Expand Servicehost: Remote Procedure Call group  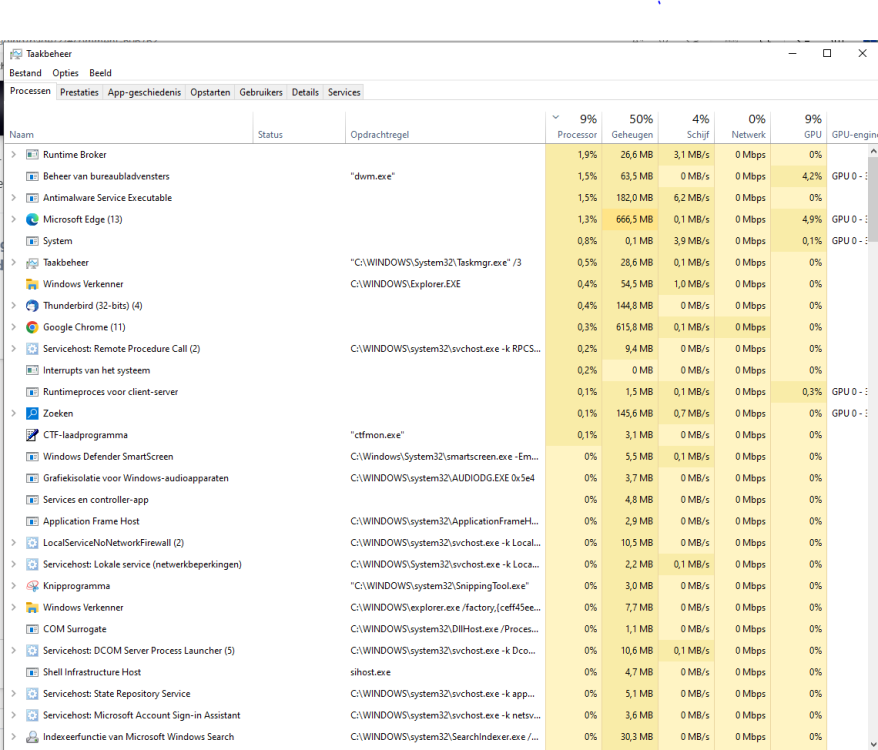(x=13, y=349)
